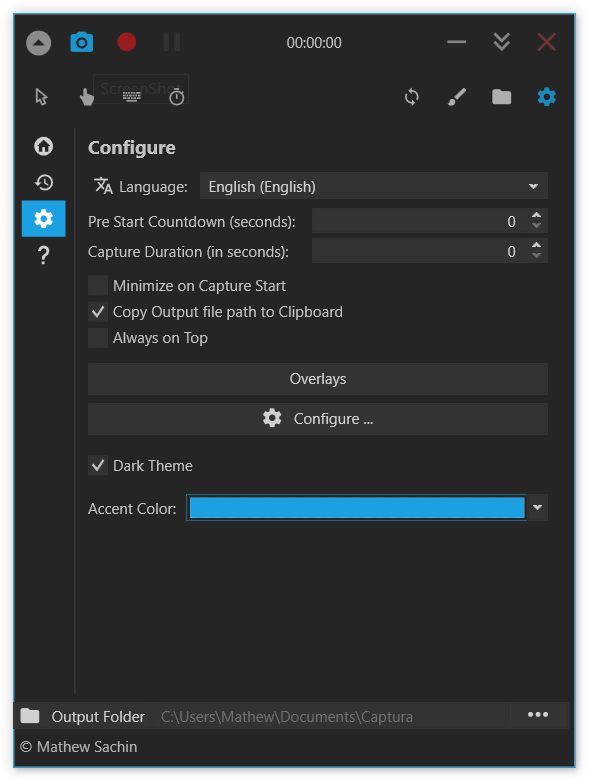Image resolution: width=589 pixels, height=781 pixels.
Task: Disable the Dark Theme checkbox
Action: (98, 465)
